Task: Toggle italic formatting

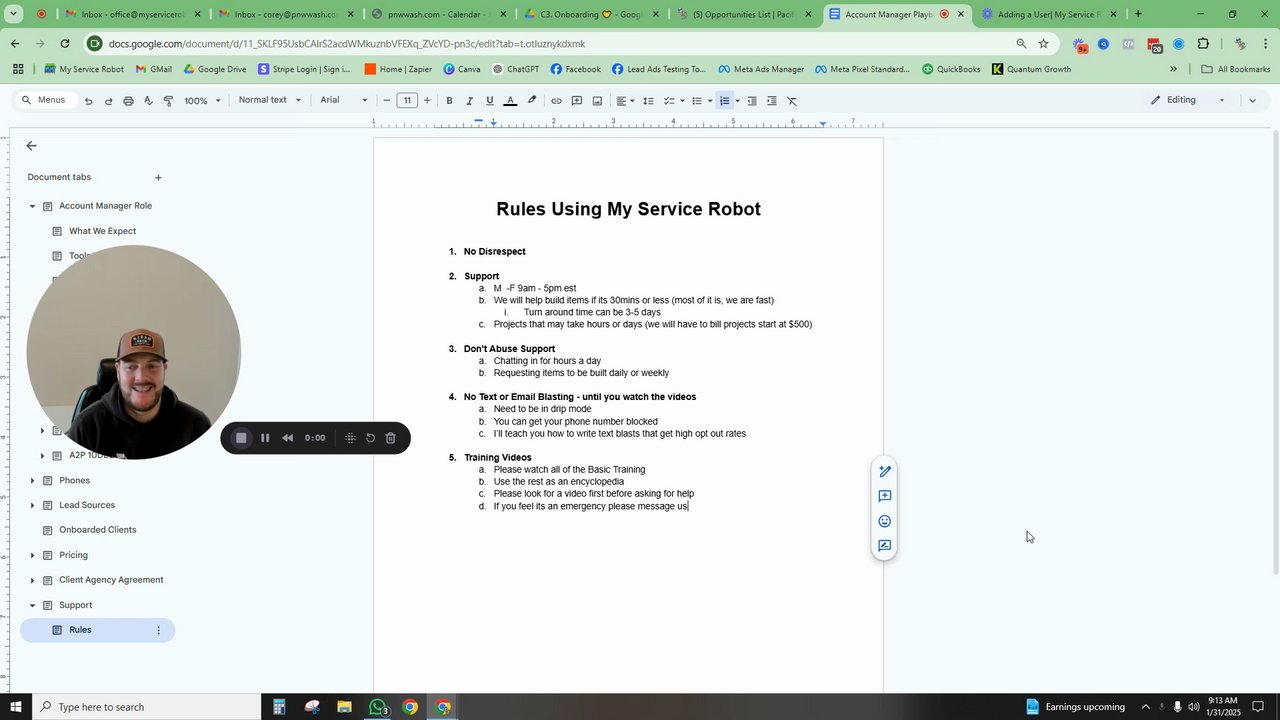Action: point(469,101)
